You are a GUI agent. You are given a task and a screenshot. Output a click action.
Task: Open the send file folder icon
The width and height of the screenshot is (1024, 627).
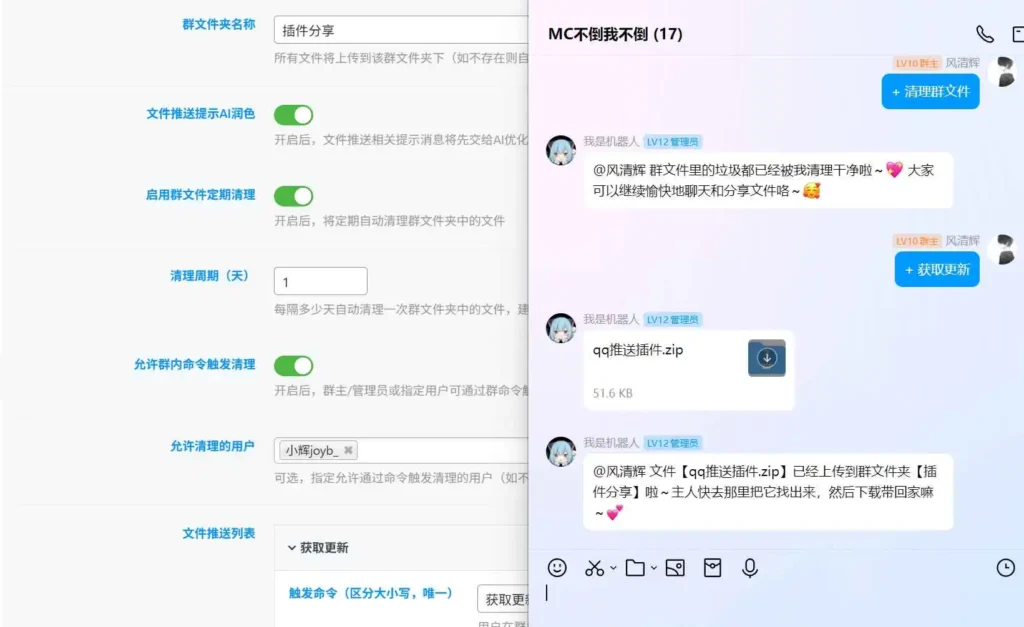[x=635, y=568]
